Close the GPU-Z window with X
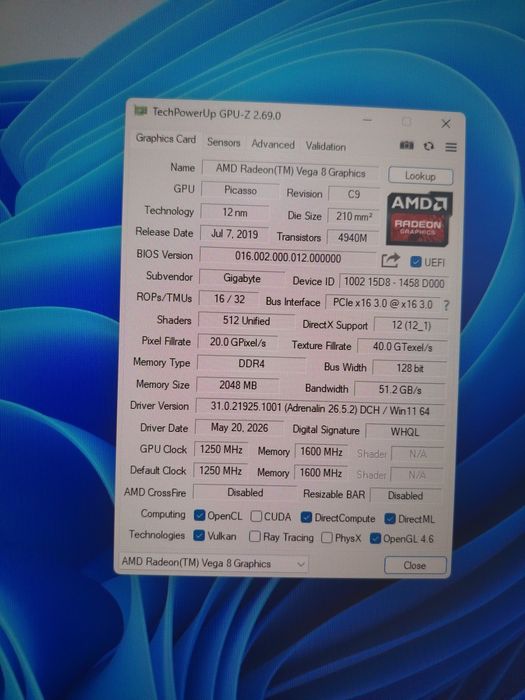 446,124
